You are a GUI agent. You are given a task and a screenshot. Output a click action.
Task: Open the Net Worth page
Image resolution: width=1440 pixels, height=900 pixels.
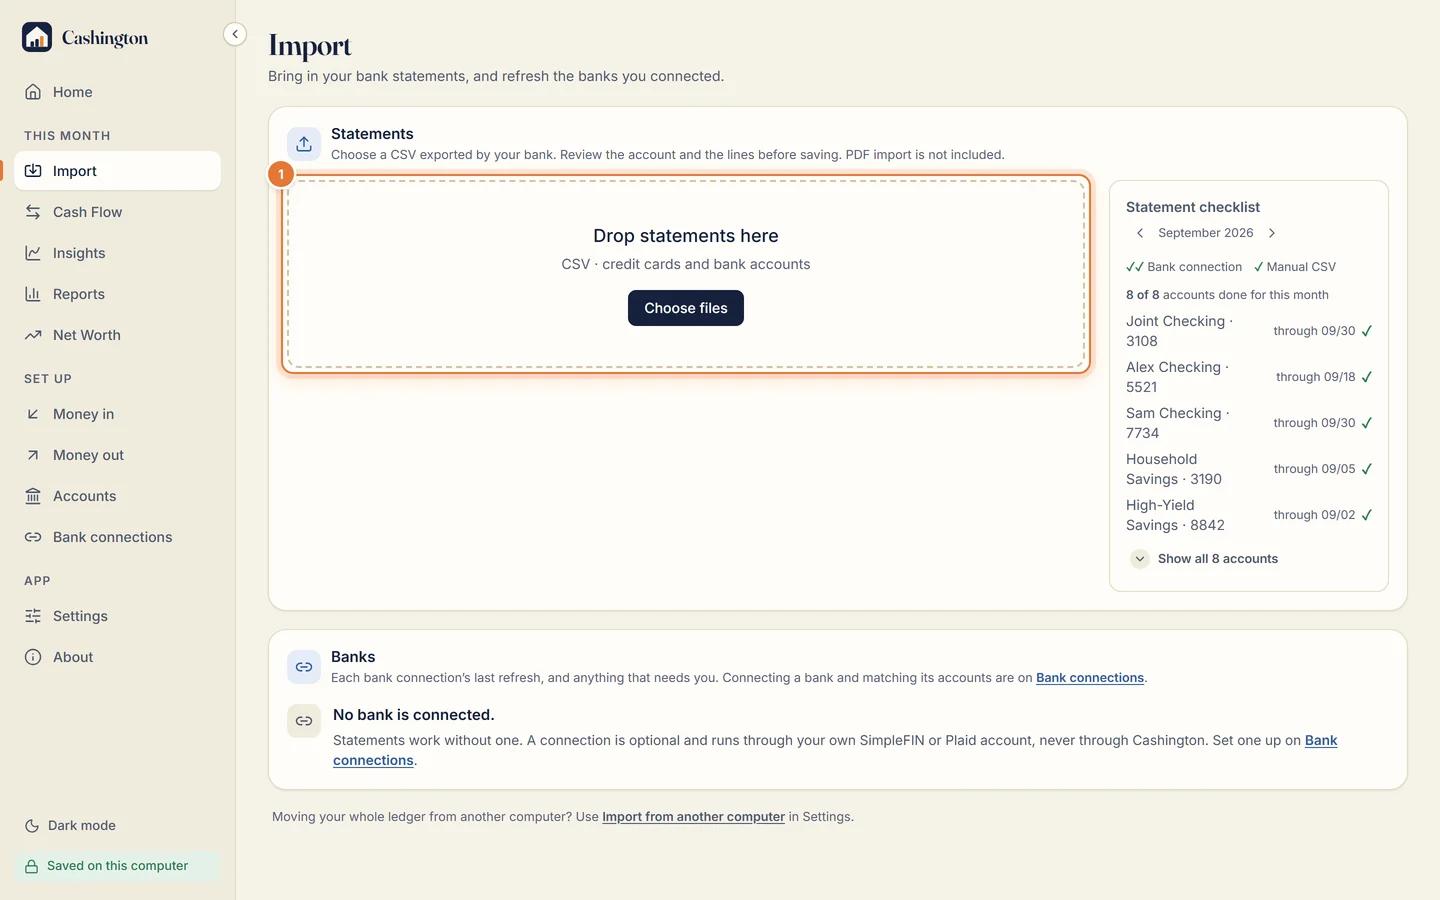pos(118,335)
